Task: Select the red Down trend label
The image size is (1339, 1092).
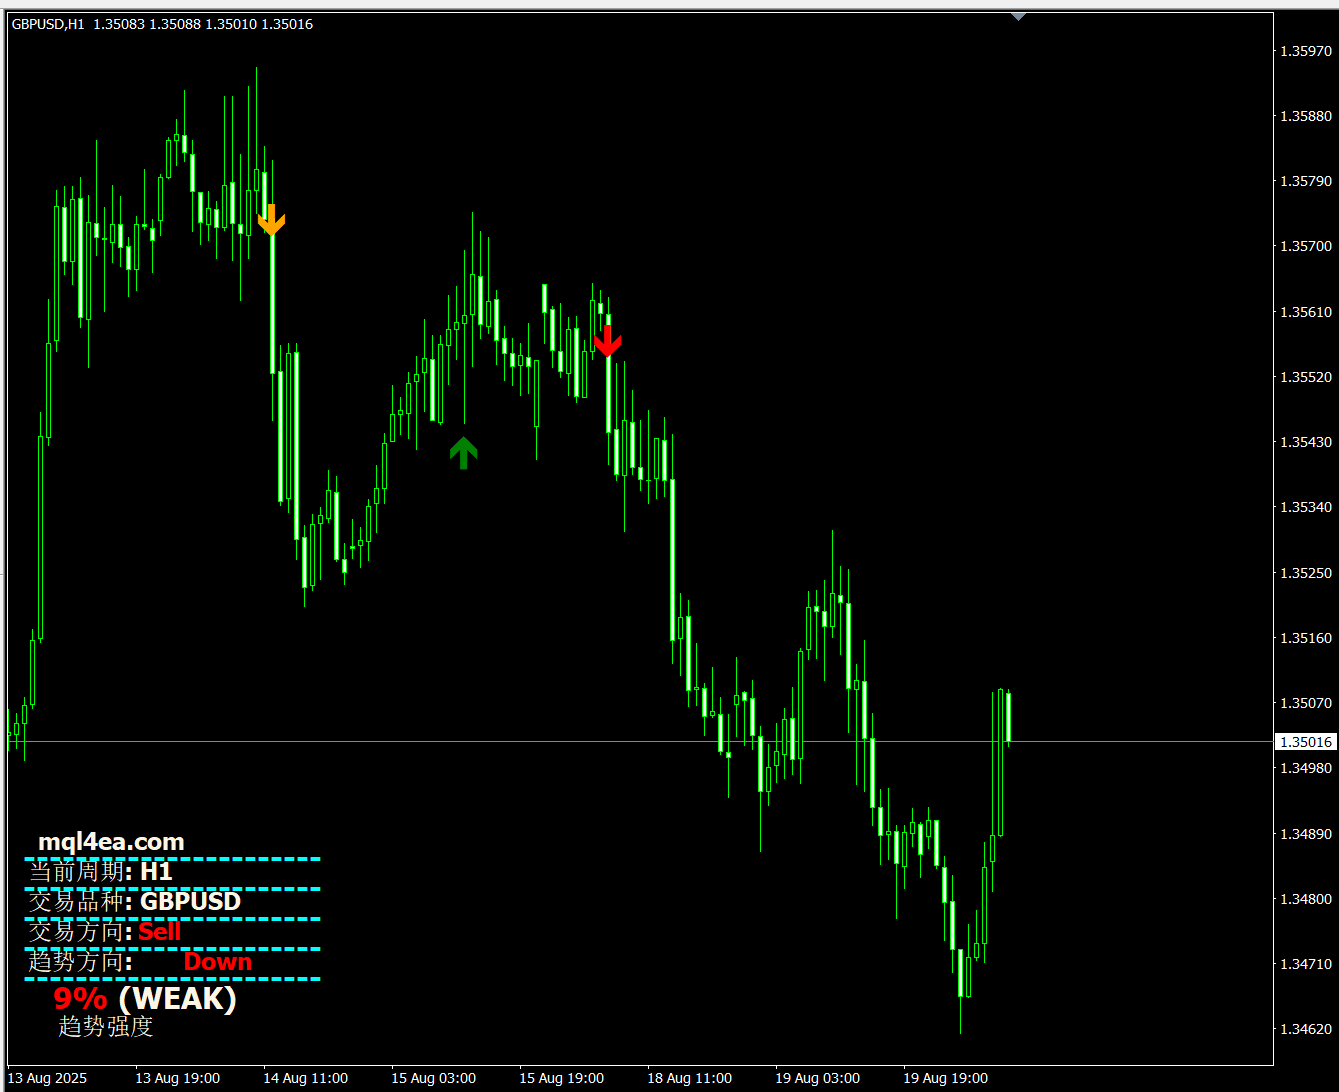Action: 217,962
